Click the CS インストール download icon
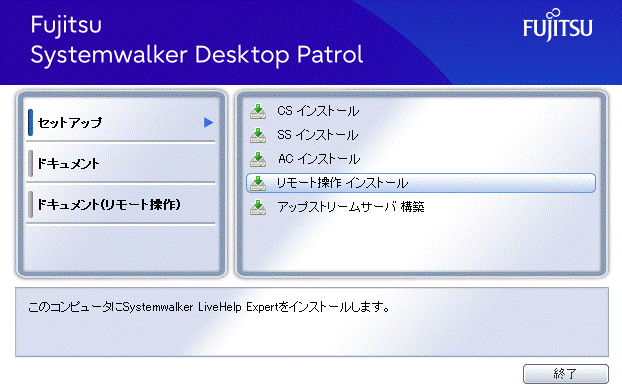Viewport: 622px width, 386px height. 258,111
